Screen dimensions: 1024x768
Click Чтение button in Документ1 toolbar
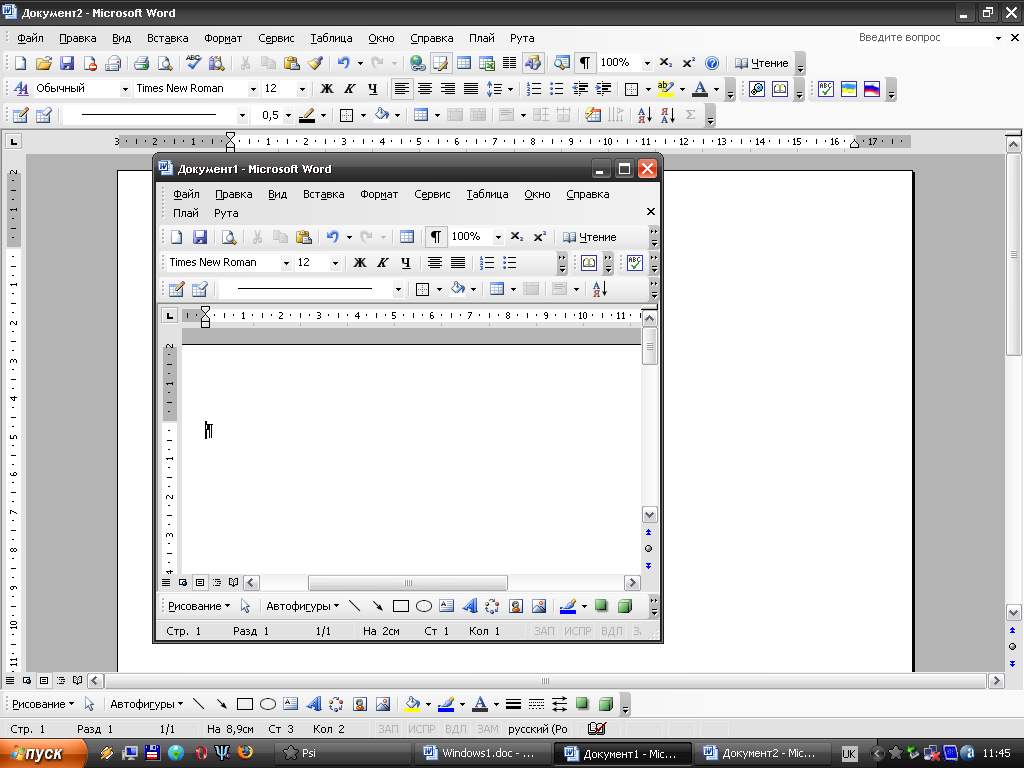tap(590, 237)
